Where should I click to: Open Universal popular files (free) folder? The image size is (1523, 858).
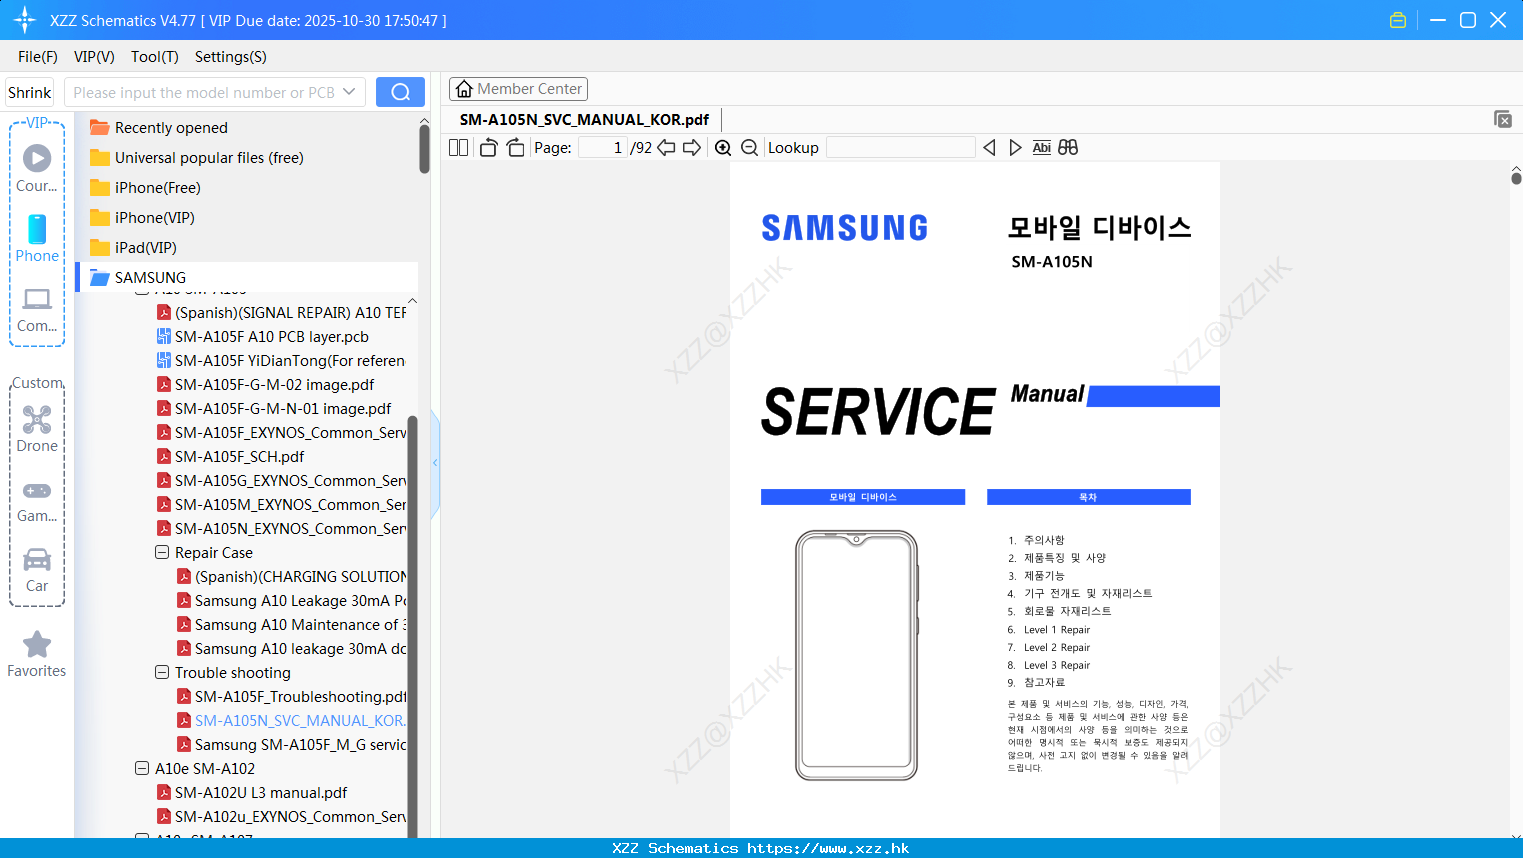click(x=209, y=157)
